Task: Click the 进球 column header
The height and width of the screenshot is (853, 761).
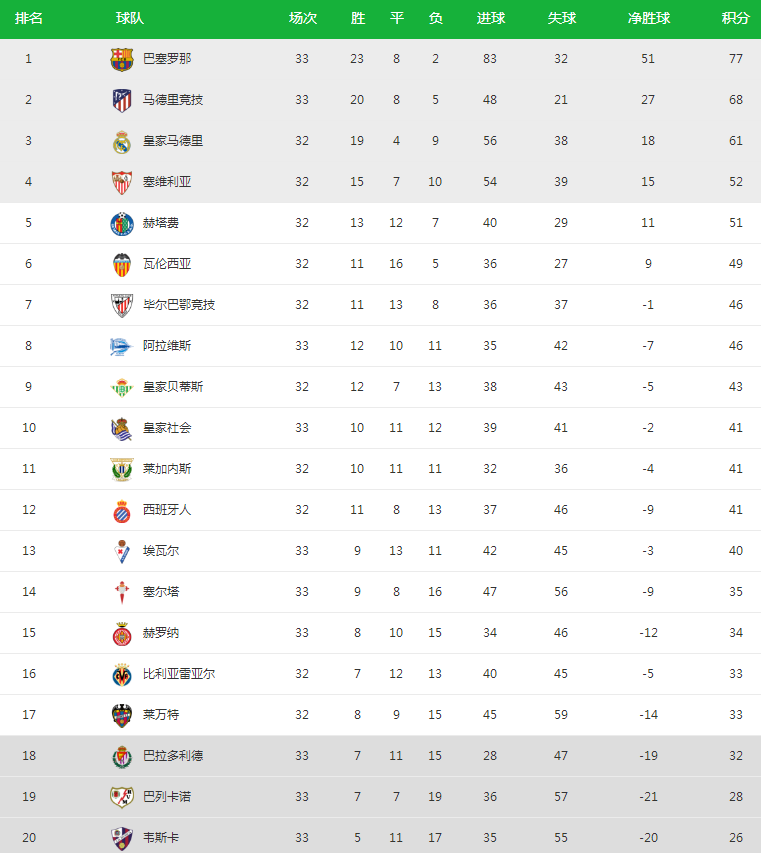Action: point(491,18)
